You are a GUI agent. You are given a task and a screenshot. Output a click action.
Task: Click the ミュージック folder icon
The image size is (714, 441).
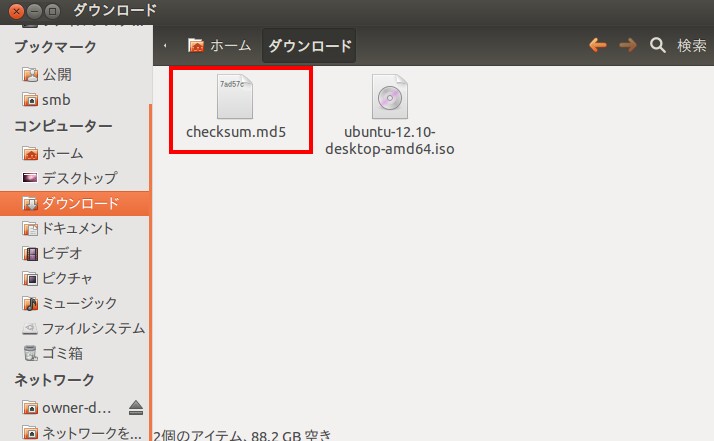click(x=30, y=303)
